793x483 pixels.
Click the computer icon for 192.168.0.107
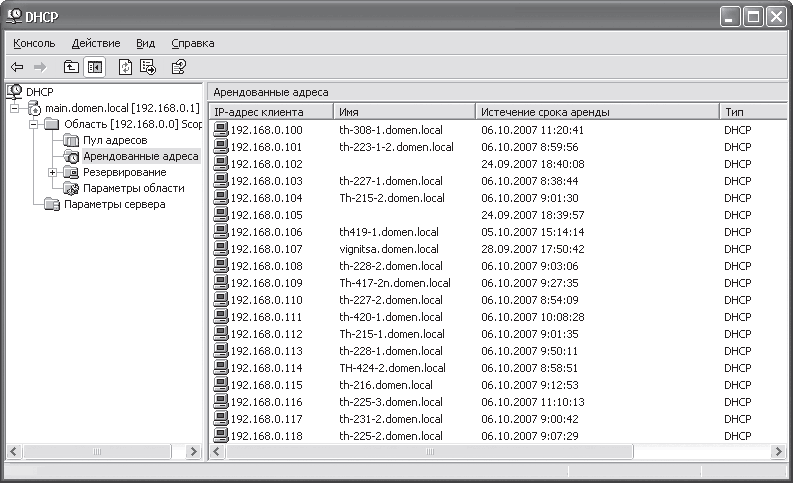click(221, 248)
